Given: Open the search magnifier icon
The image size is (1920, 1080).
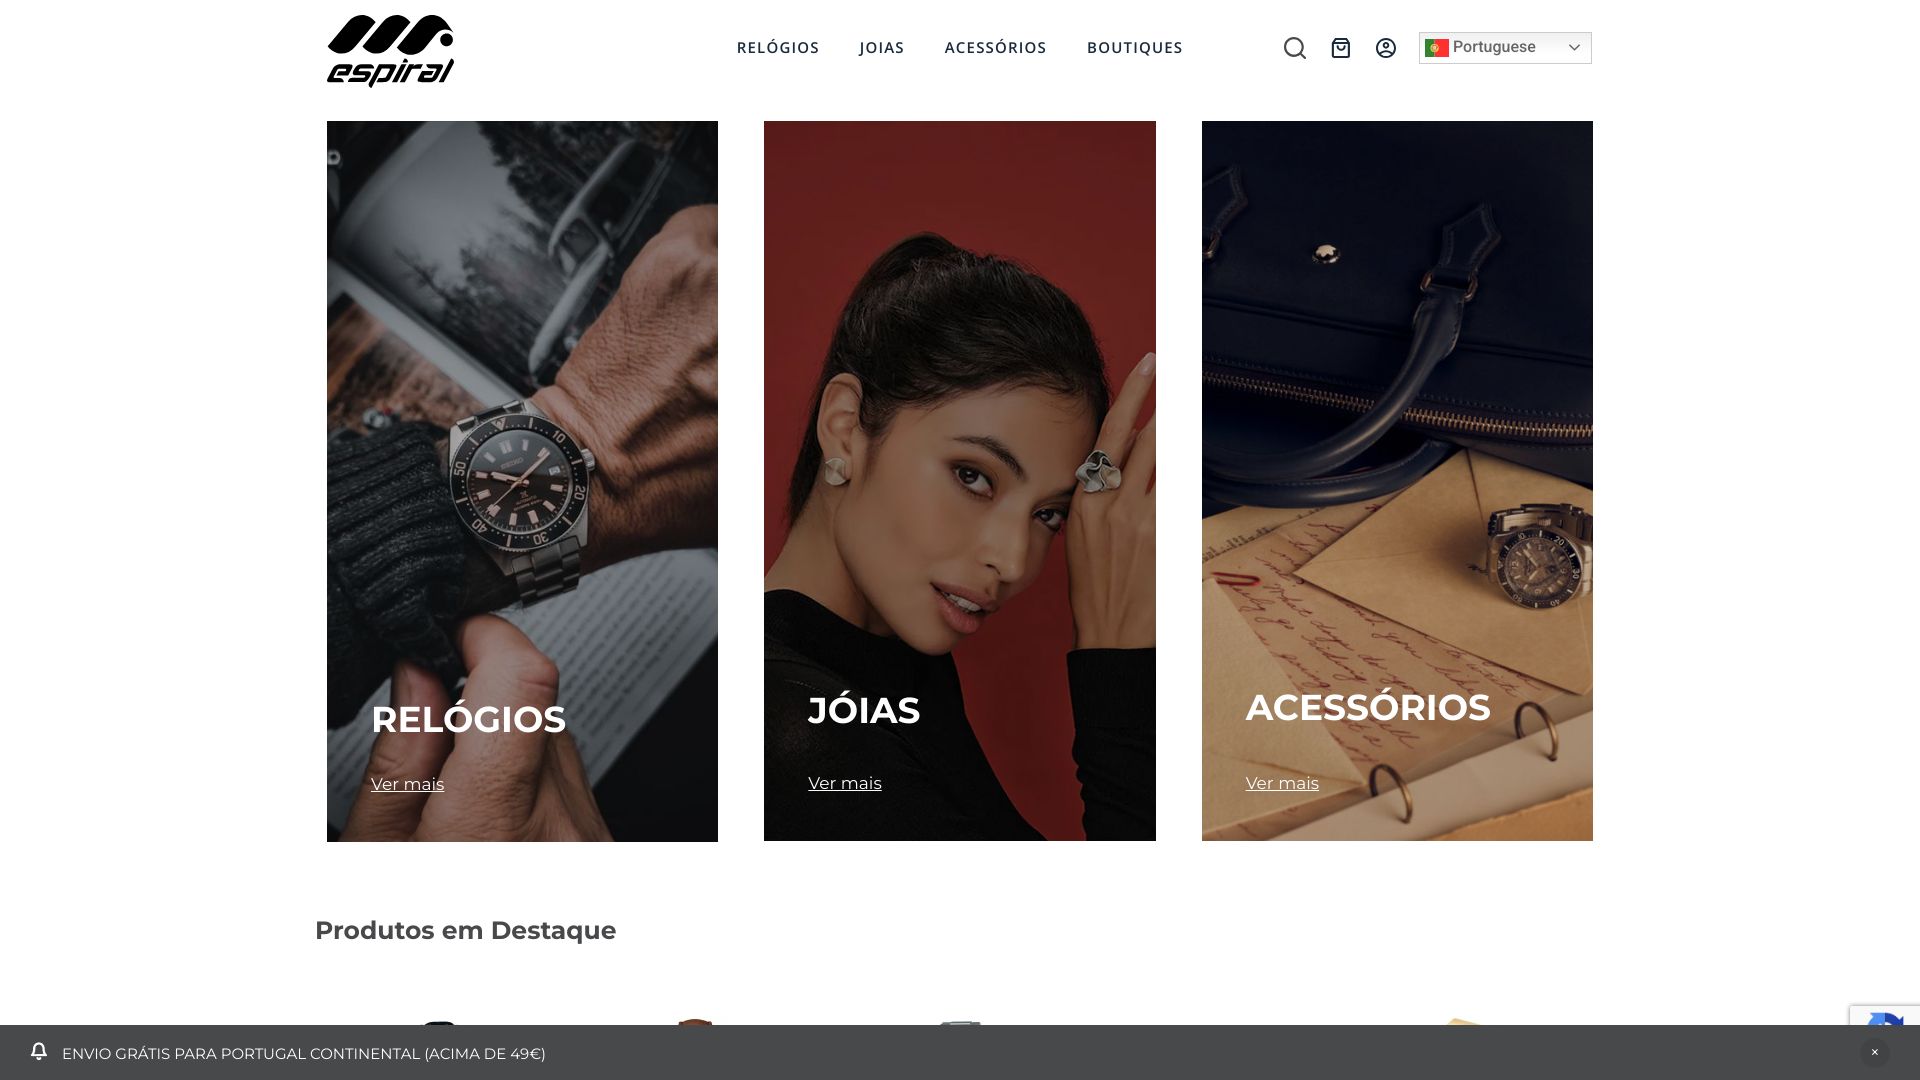Looking at the screenshot, I should pyautogui.click(x=1295, y=48).
